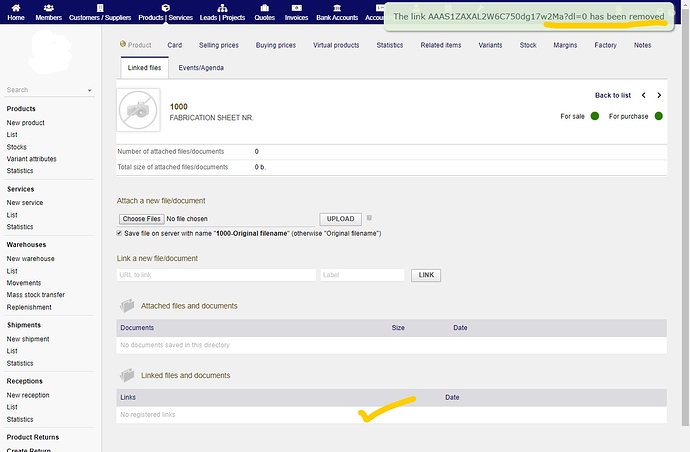This screenshot has width=690, height=452.
Task: Go to next product arrow
Action: [658, 96]
